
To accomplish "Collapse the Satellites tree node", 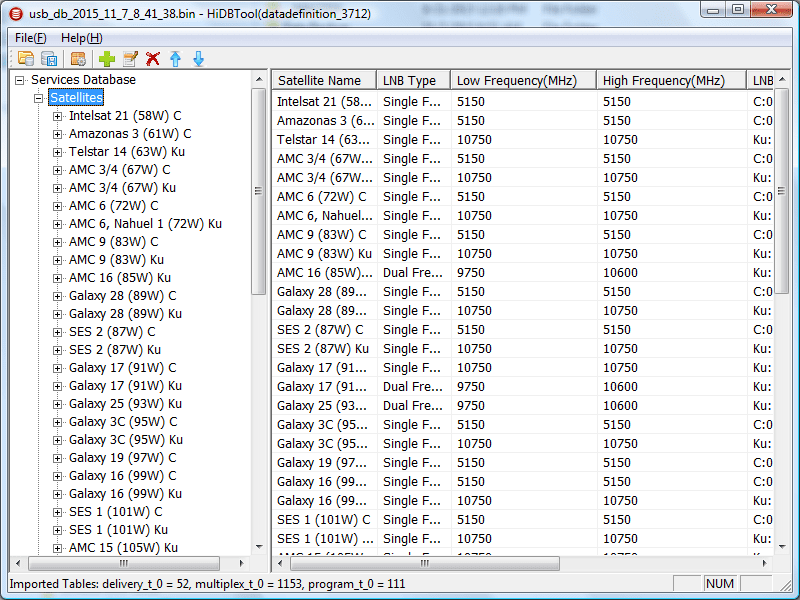I will 39,98.
